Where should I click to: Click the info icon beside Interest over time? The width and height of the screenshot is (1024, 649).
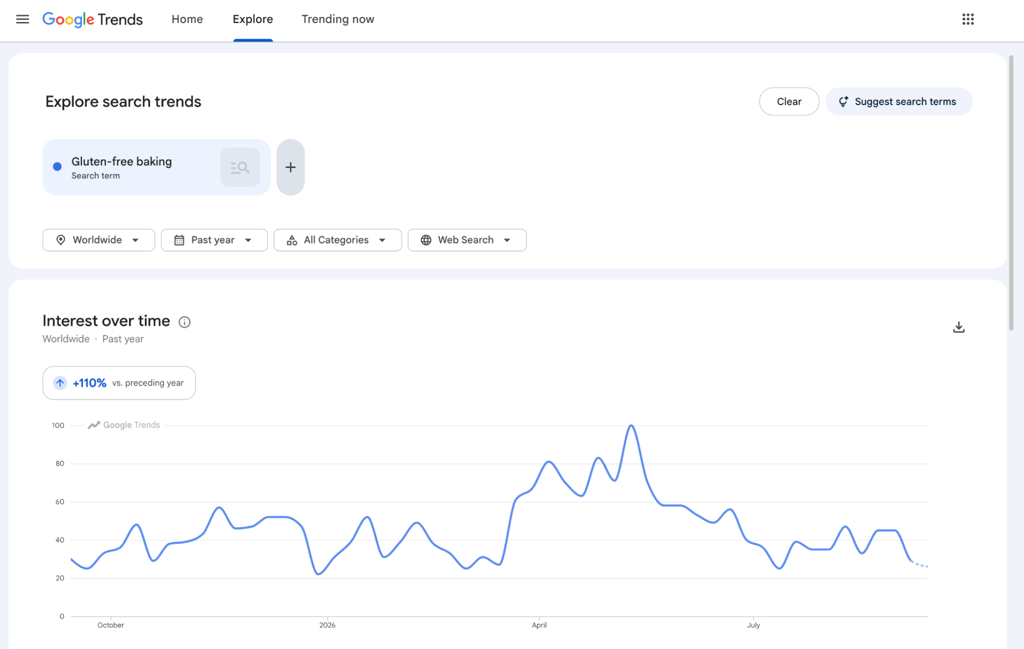pos(185,322)
